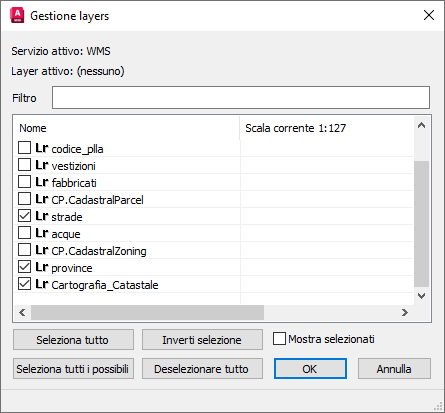Select the strade layer name
The height and width of the screenshot is (413, 445).
[67, 217]
